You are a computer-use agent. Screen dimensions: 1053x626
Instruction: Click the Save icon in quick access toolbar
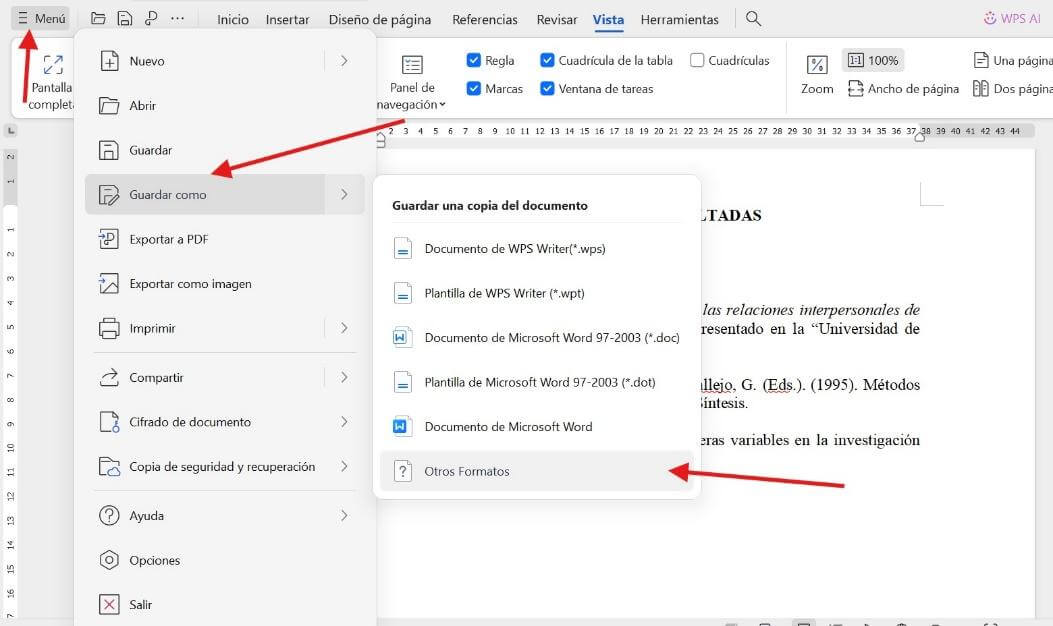[124, 17]
